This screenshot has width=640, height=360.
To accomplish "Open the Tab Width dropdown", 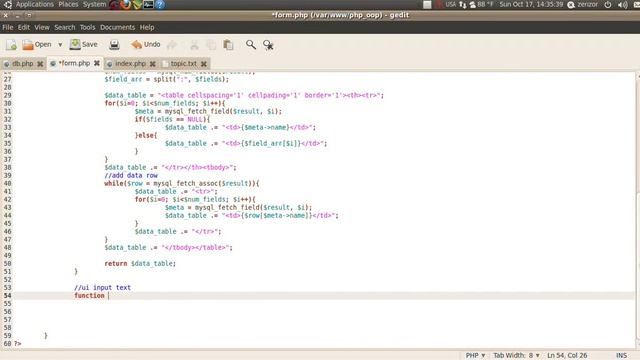I will coord(516,356).
